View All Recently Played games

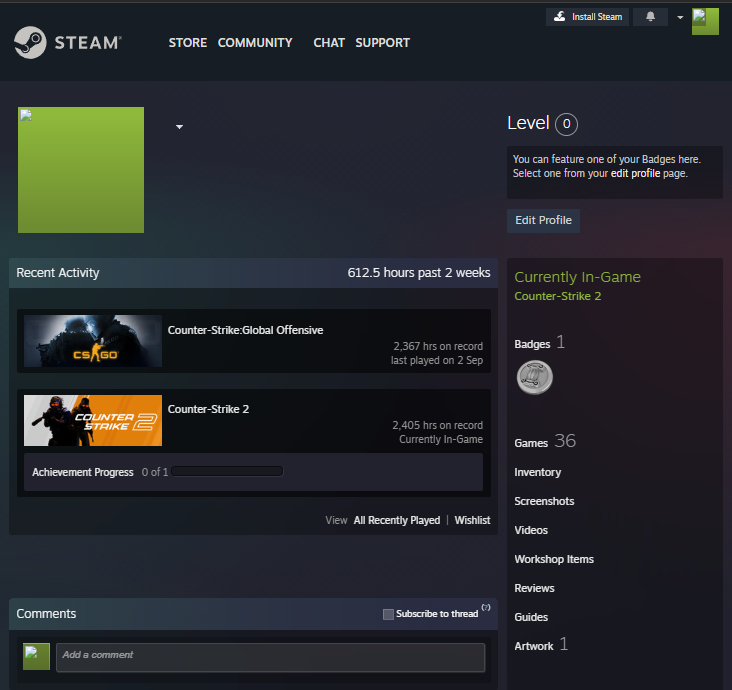[397, 520]
